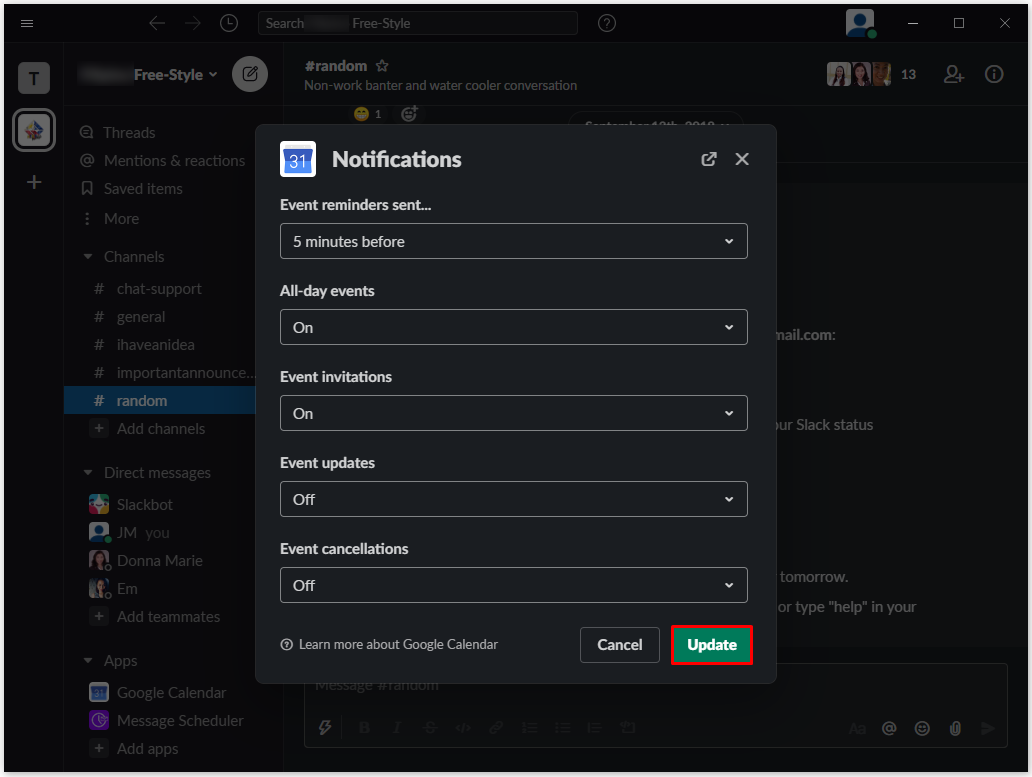Viewport: 1032px width, 777px height.
Task: Star the #random channel
Action: (382, 66)
